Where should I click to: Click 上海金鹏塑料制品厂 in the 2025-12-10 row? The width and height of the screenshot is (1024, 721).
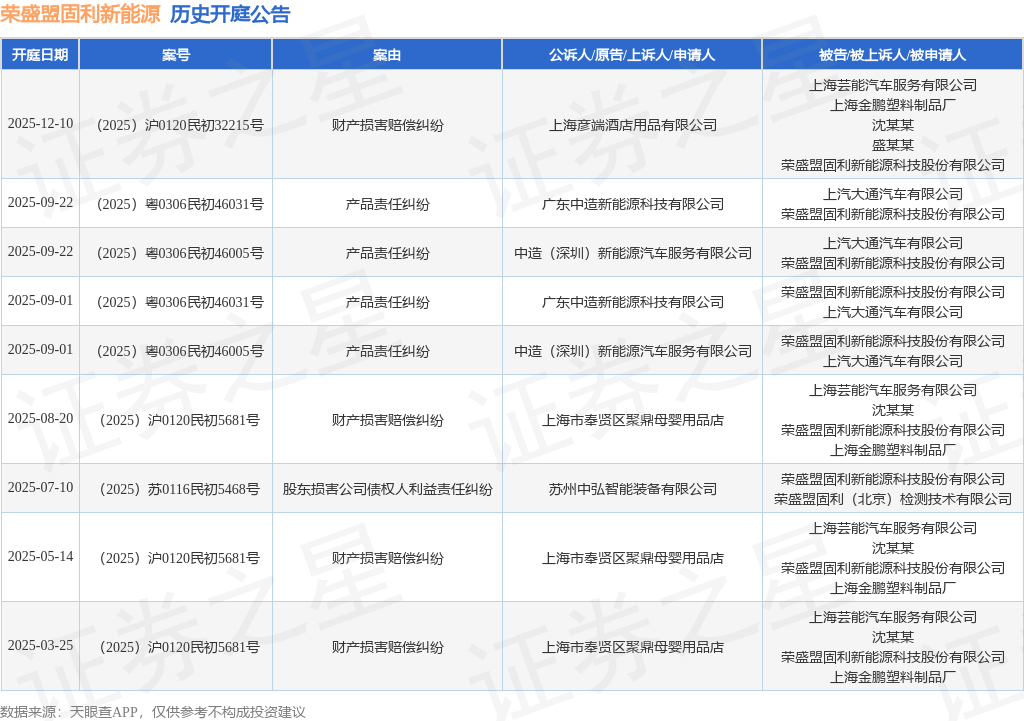click(x=893, y=104)
